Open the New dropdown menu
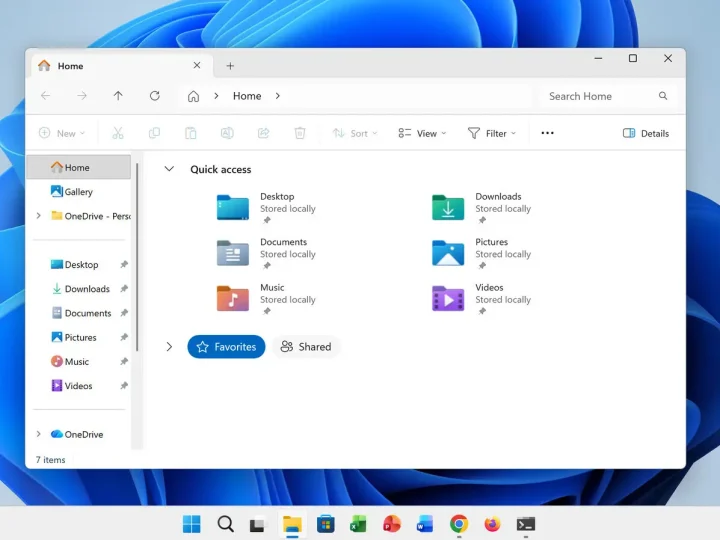This screenshot has height=540, width=720. pos(62,133)
